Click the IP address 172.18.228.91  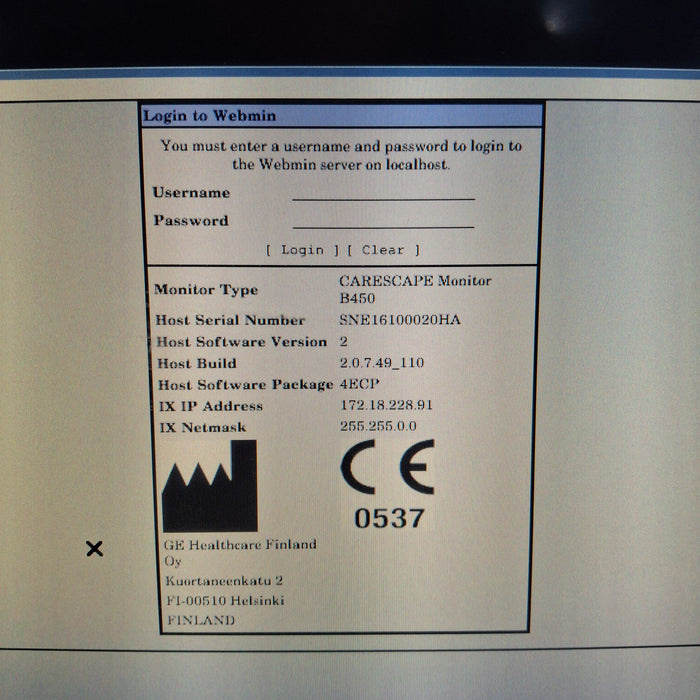pos(386,406)
